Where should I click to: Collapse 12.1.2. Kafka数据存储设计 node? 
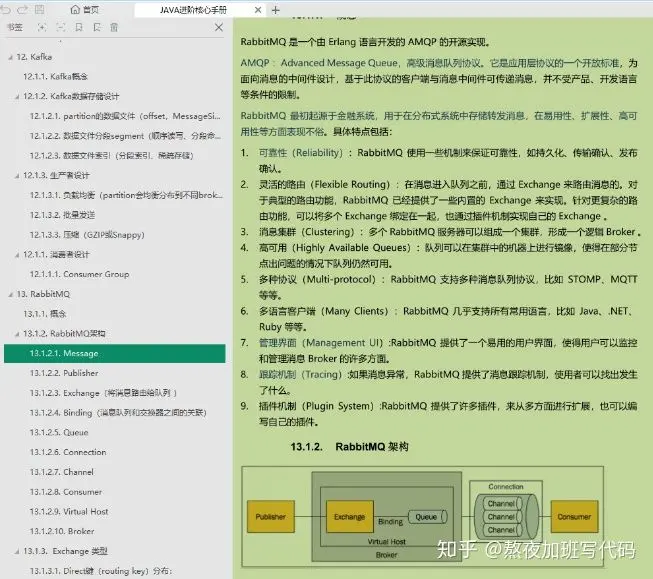click(x=17, y=97)
